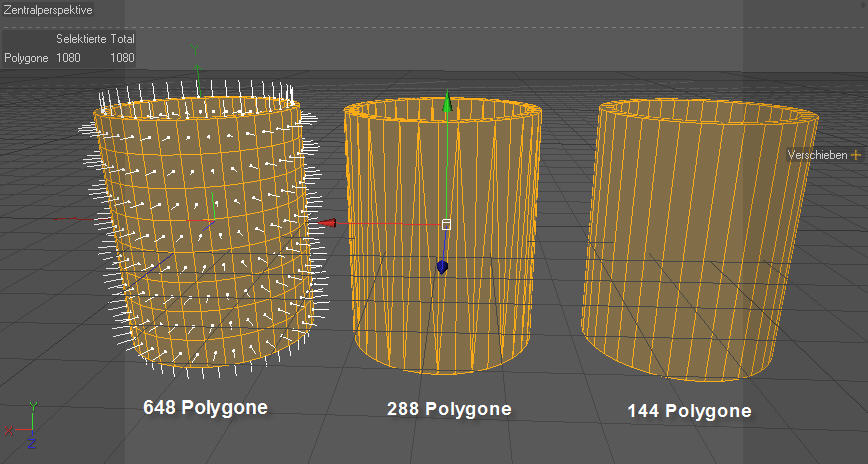The width and height of the screenshot is (868, 464).
Task: Click the 288 Polygone caption
Action: (449, 409)
